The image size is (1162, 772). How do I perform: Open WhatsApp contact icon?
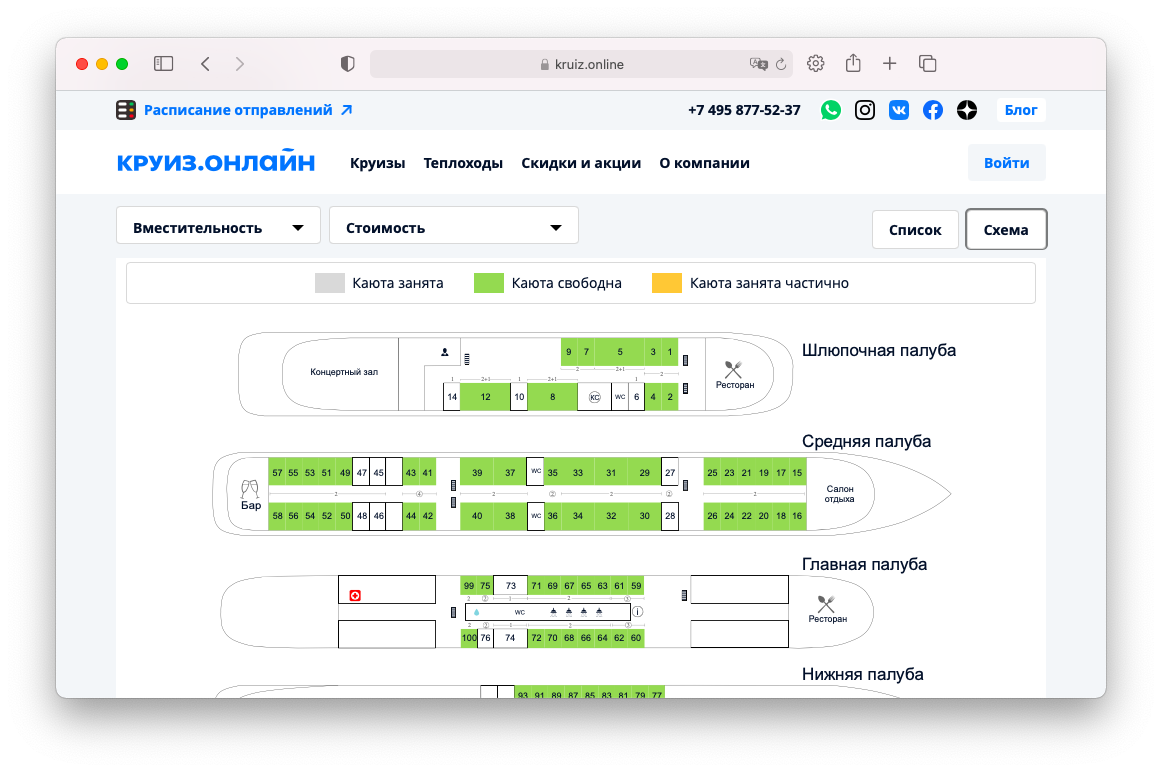tap(831, 110)
